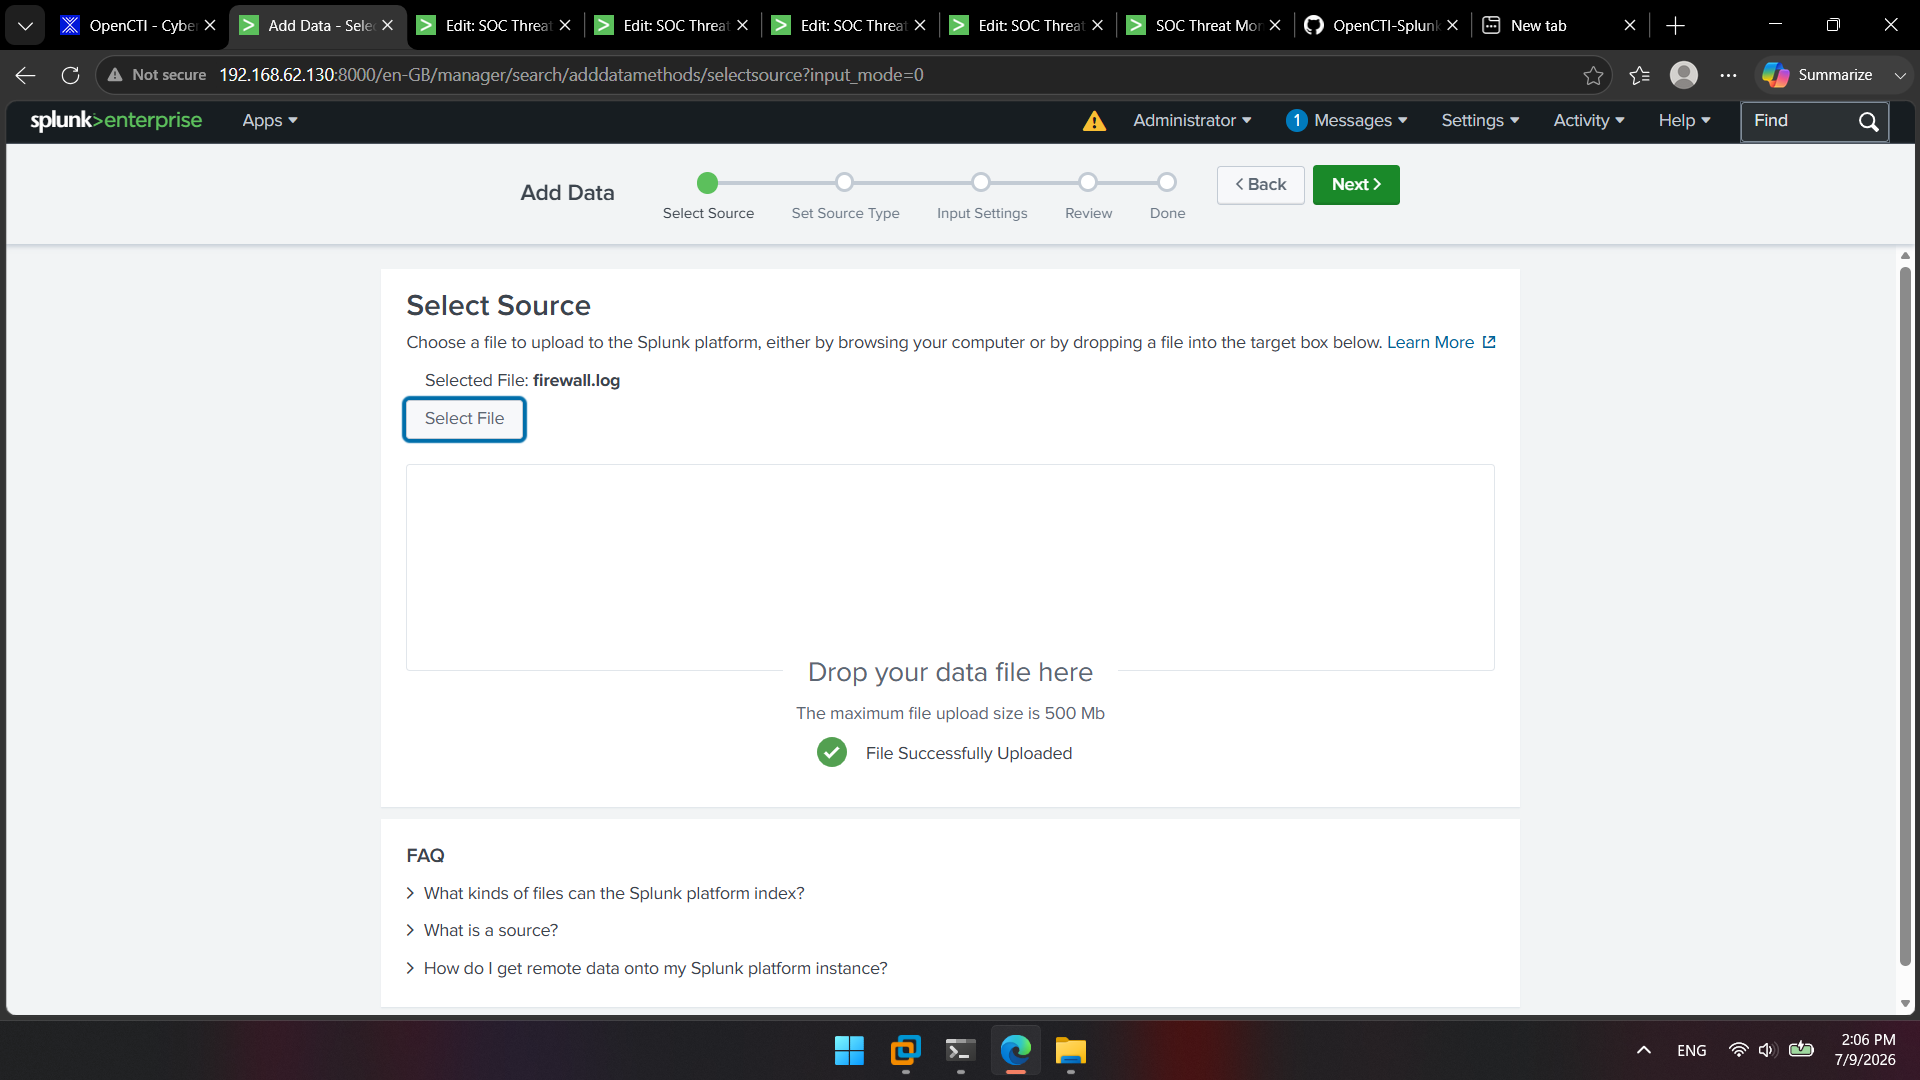Open the browser favorites list icon
Viewport: 1920px width, 1080px height.
click(x=1639, y=75)
